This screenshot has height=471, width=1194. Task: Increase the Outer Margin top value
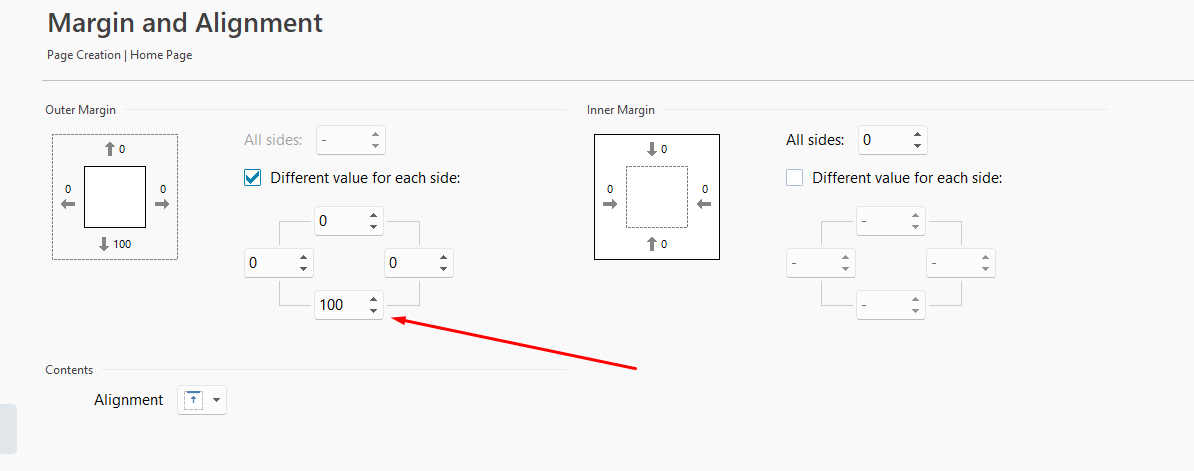(374, 215)
